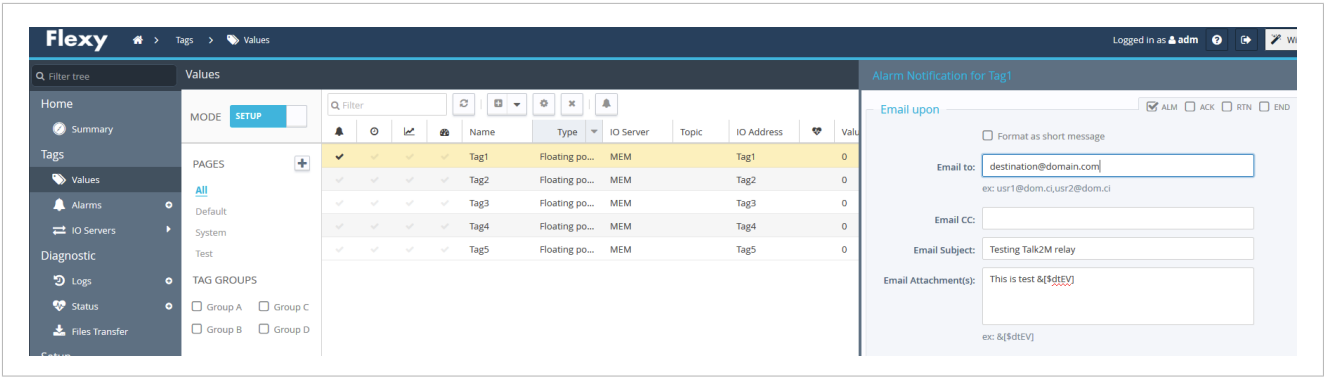Open the help question mark icon

[1217, 40]
